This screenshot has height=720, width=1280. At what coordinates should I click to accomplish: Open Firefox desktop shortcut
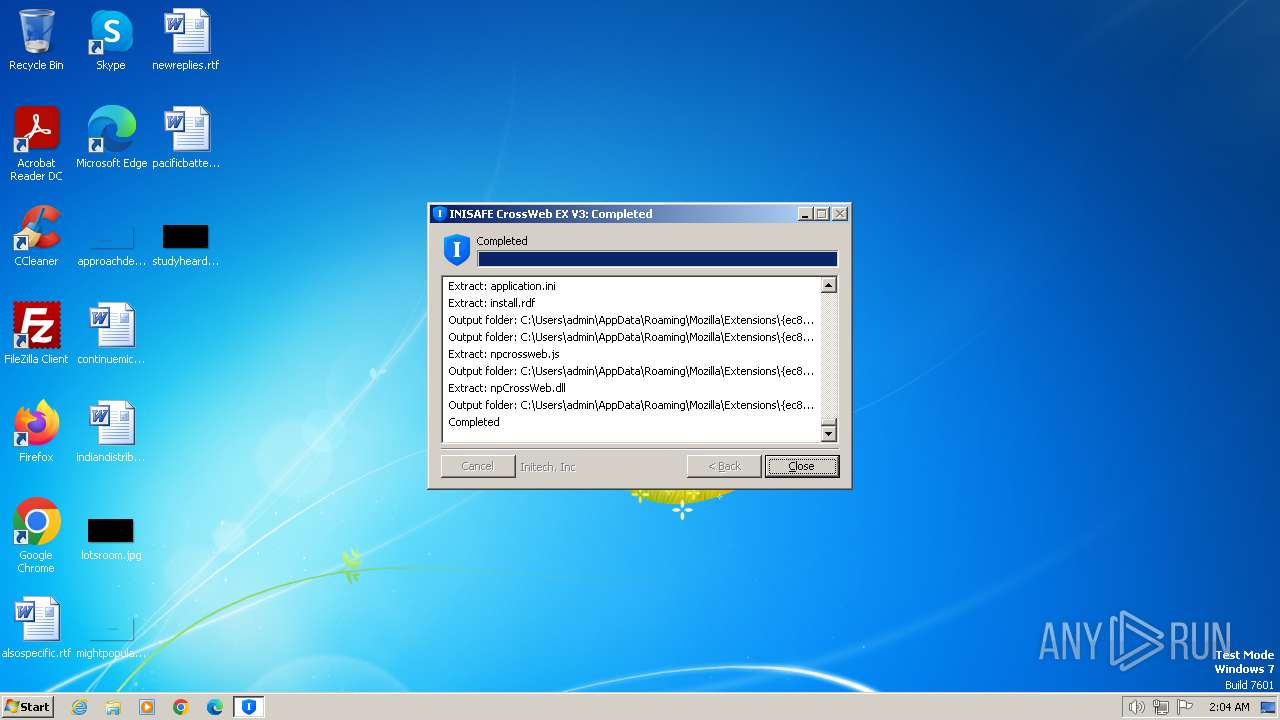coord(36,432)
